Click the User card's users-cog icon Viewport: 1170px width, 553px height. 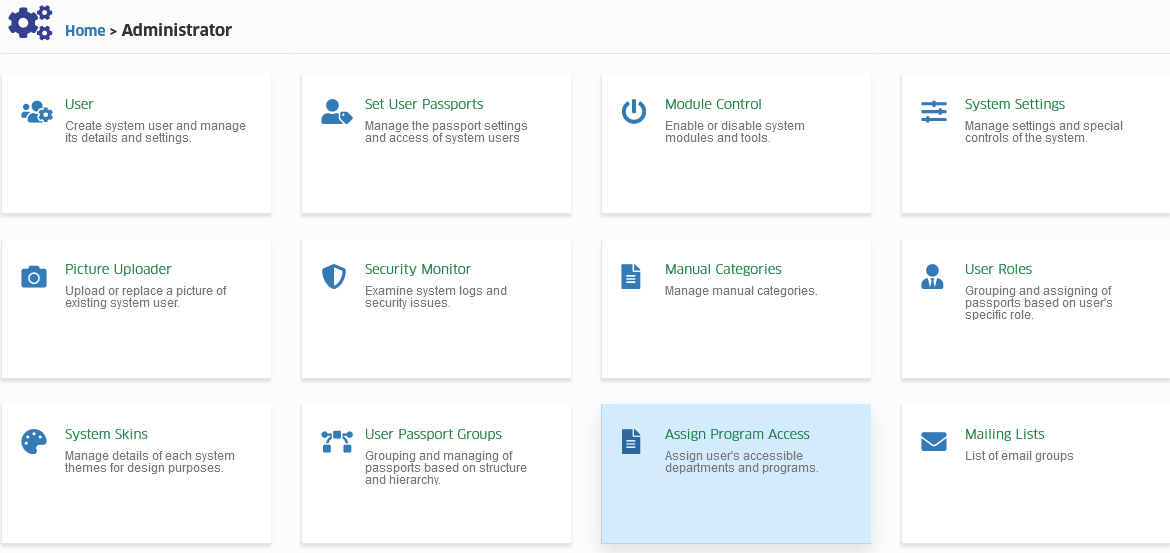tap(37, 113)
